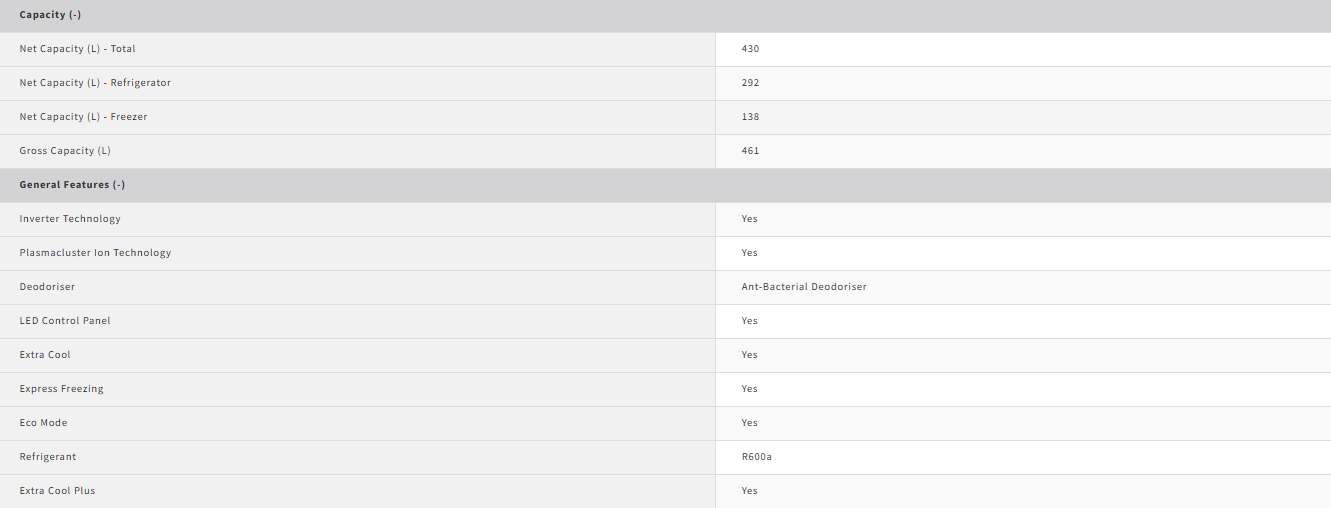1331x508 pixels.
Task: Select the Express Freezing label
Action: [61, 389]
